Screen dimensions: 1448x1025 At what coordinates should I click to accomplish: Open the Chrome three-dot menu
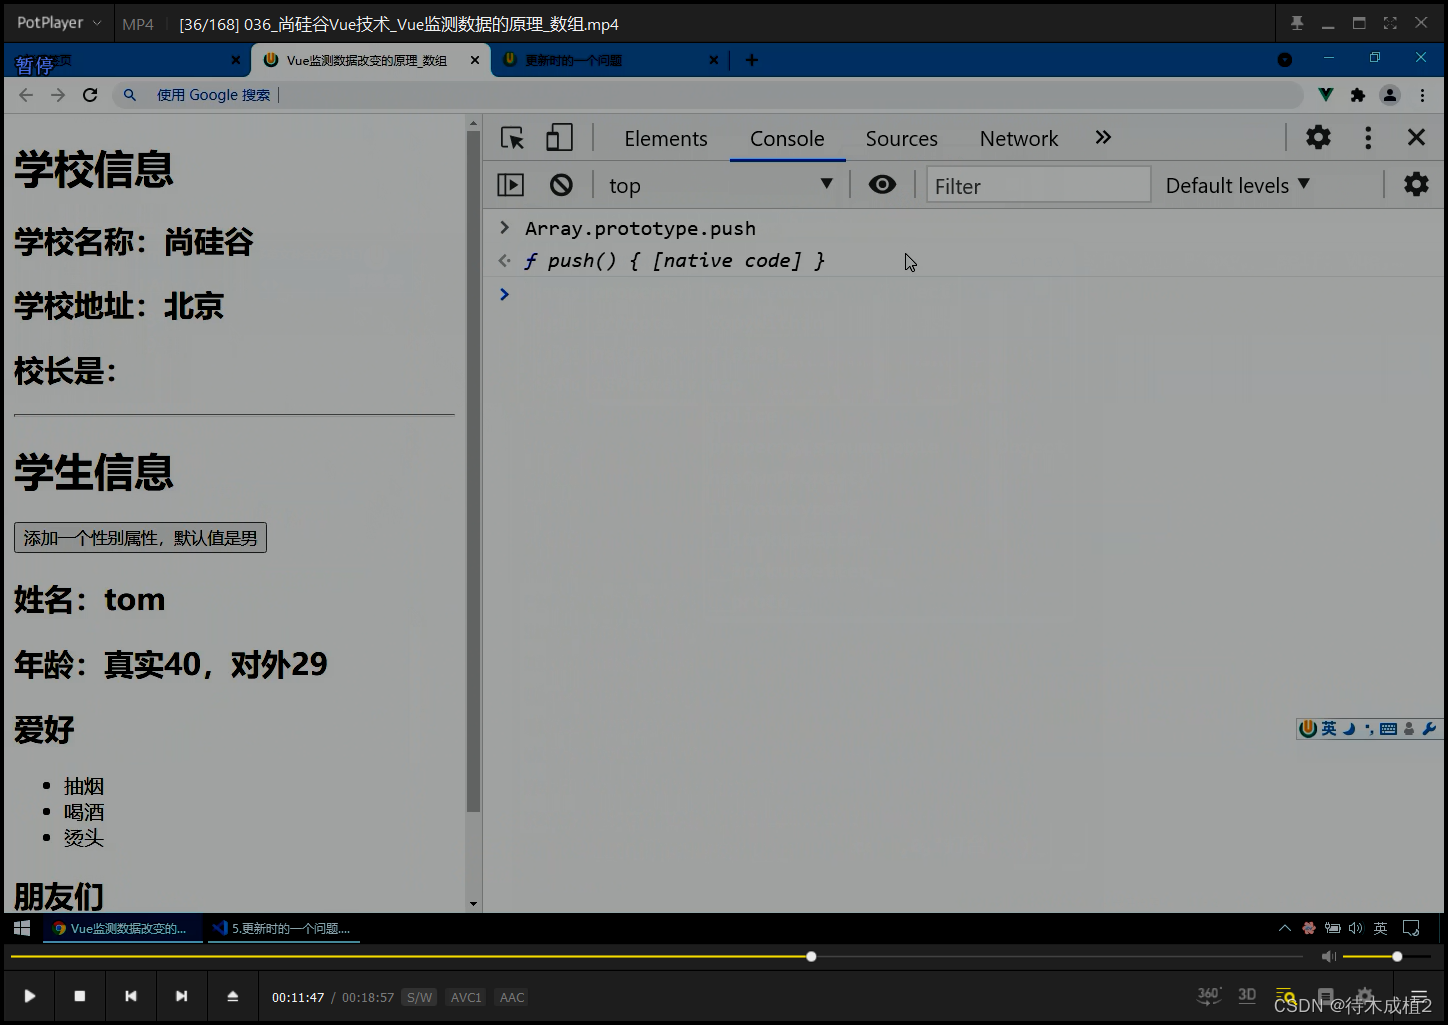tap(1422, 95)
